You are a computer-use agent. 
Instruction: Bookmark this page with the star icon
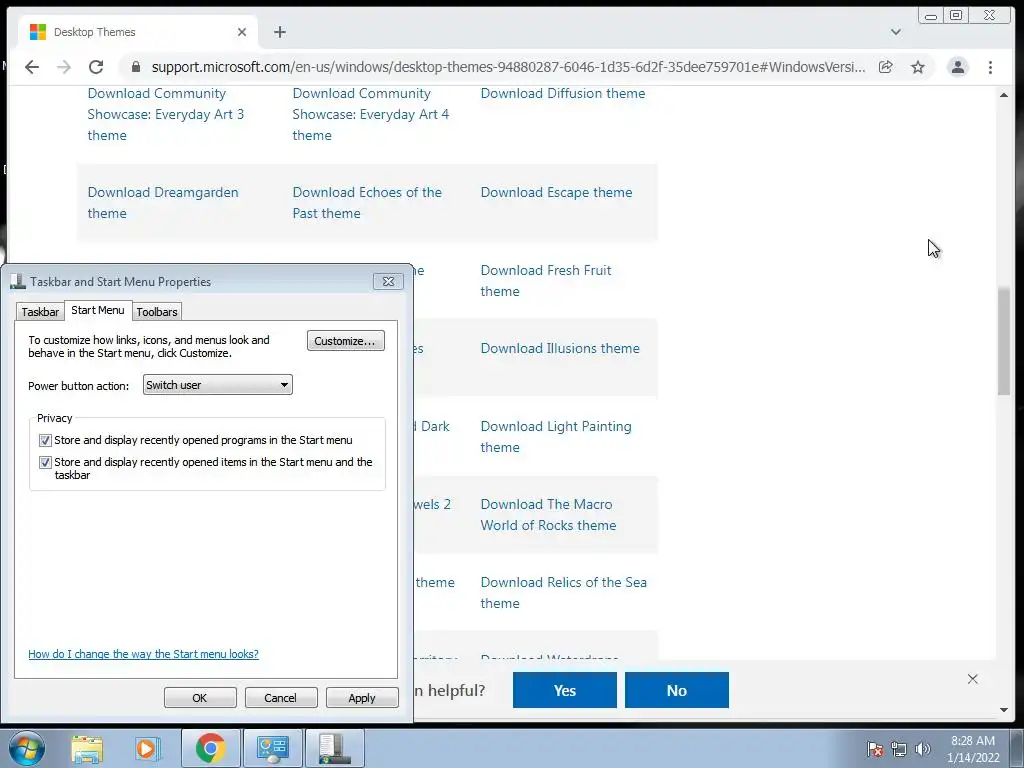(918, 67)
